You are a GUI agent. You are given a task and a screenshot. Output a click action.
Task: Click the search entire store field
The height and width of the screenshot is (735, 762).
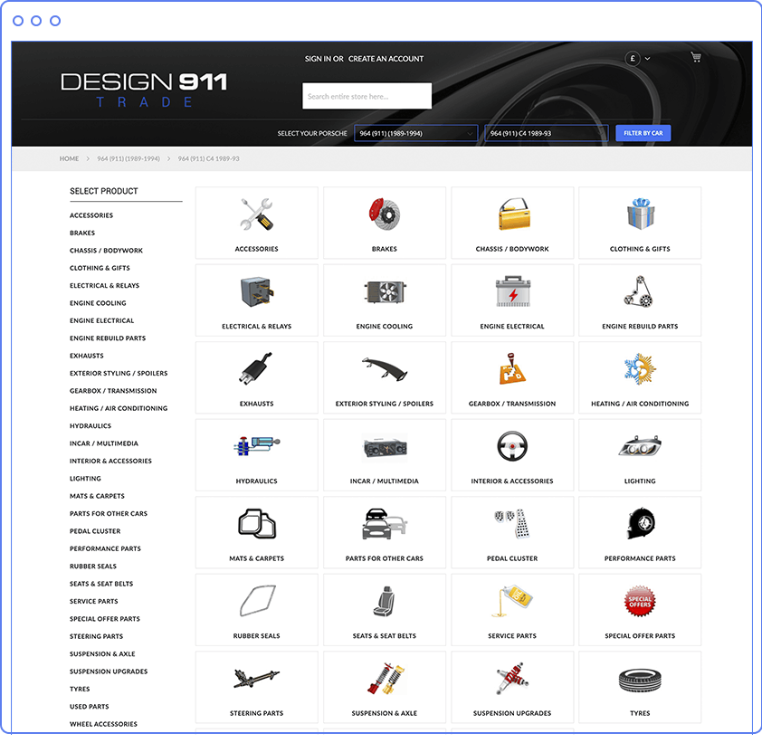pos(367,96)
